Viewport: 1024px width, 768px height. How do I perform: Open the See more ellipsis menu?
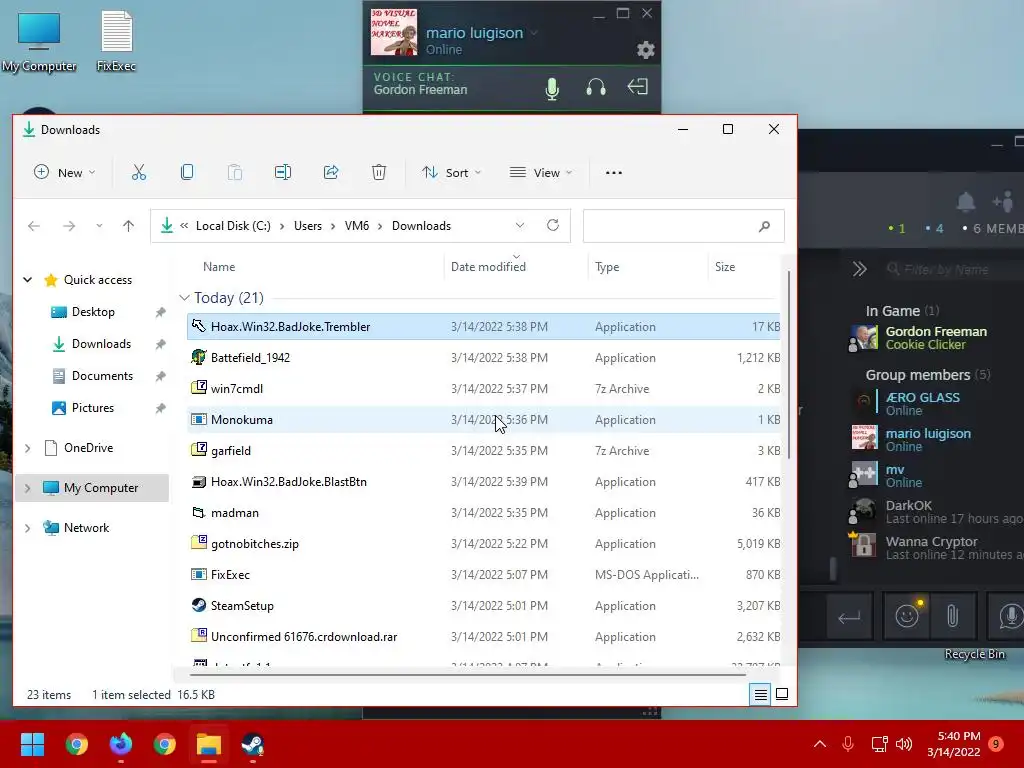coord(614,172)
